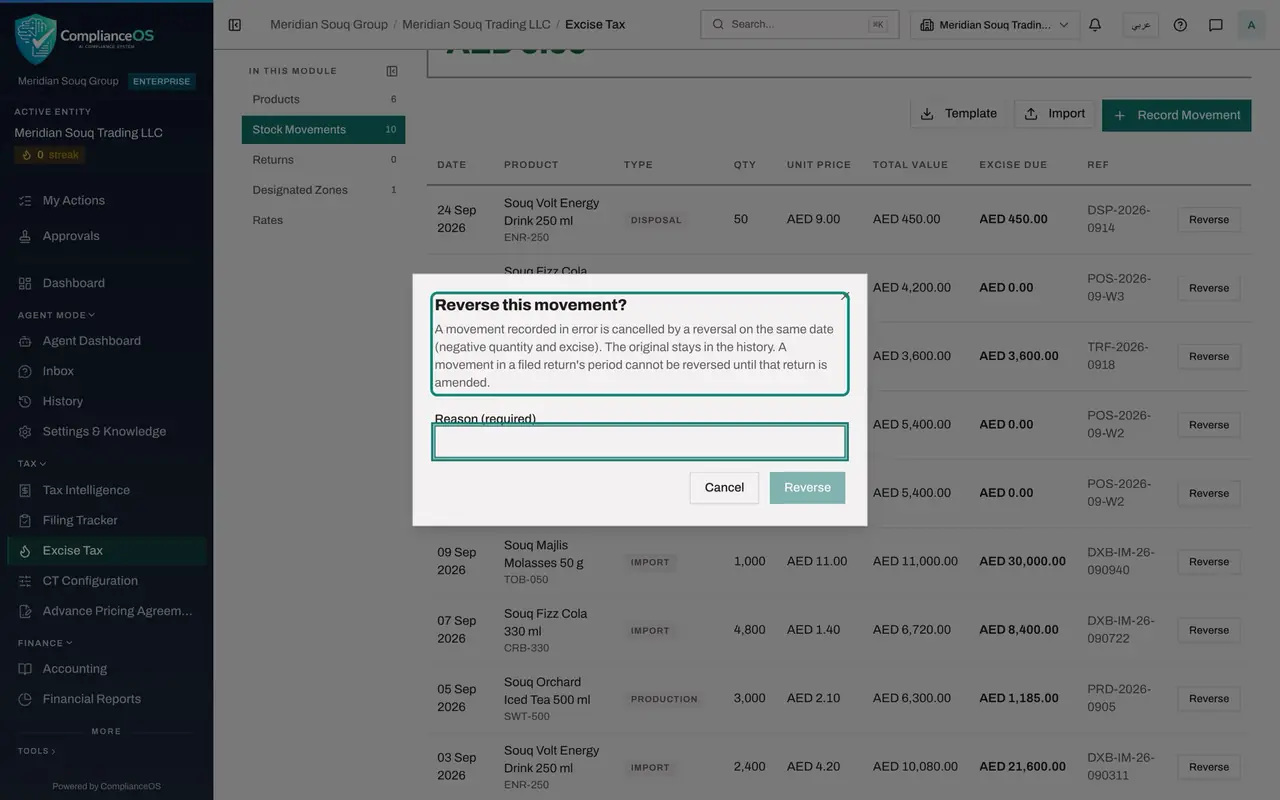Expand the Tools section
This screenshot has height=800, width=1280.
click(36, 751)
